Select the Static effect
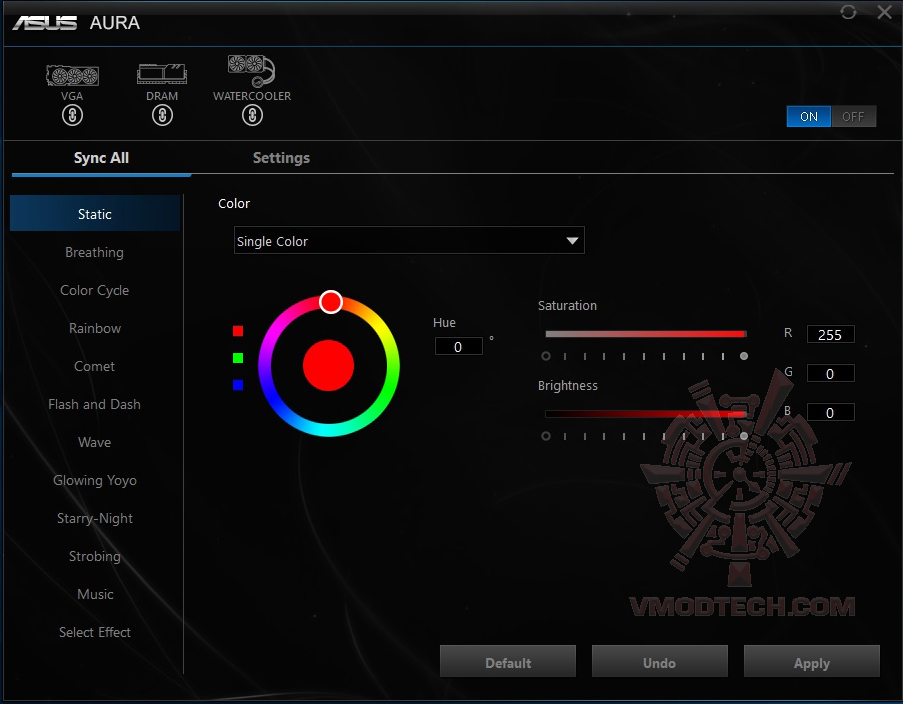Viewport: 903px width, 704px height. pos(95,214)
